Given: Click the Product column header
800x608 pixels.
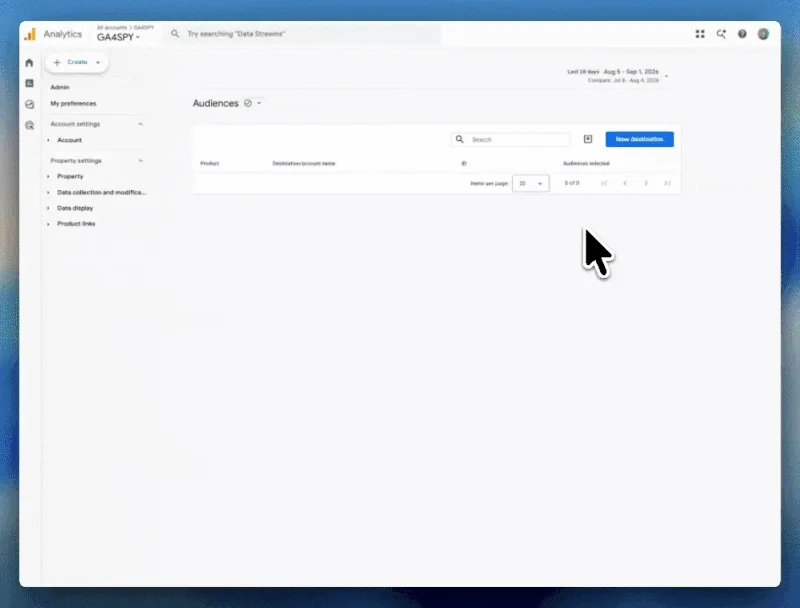Looking at the screenshot, I should coord(210,163).
